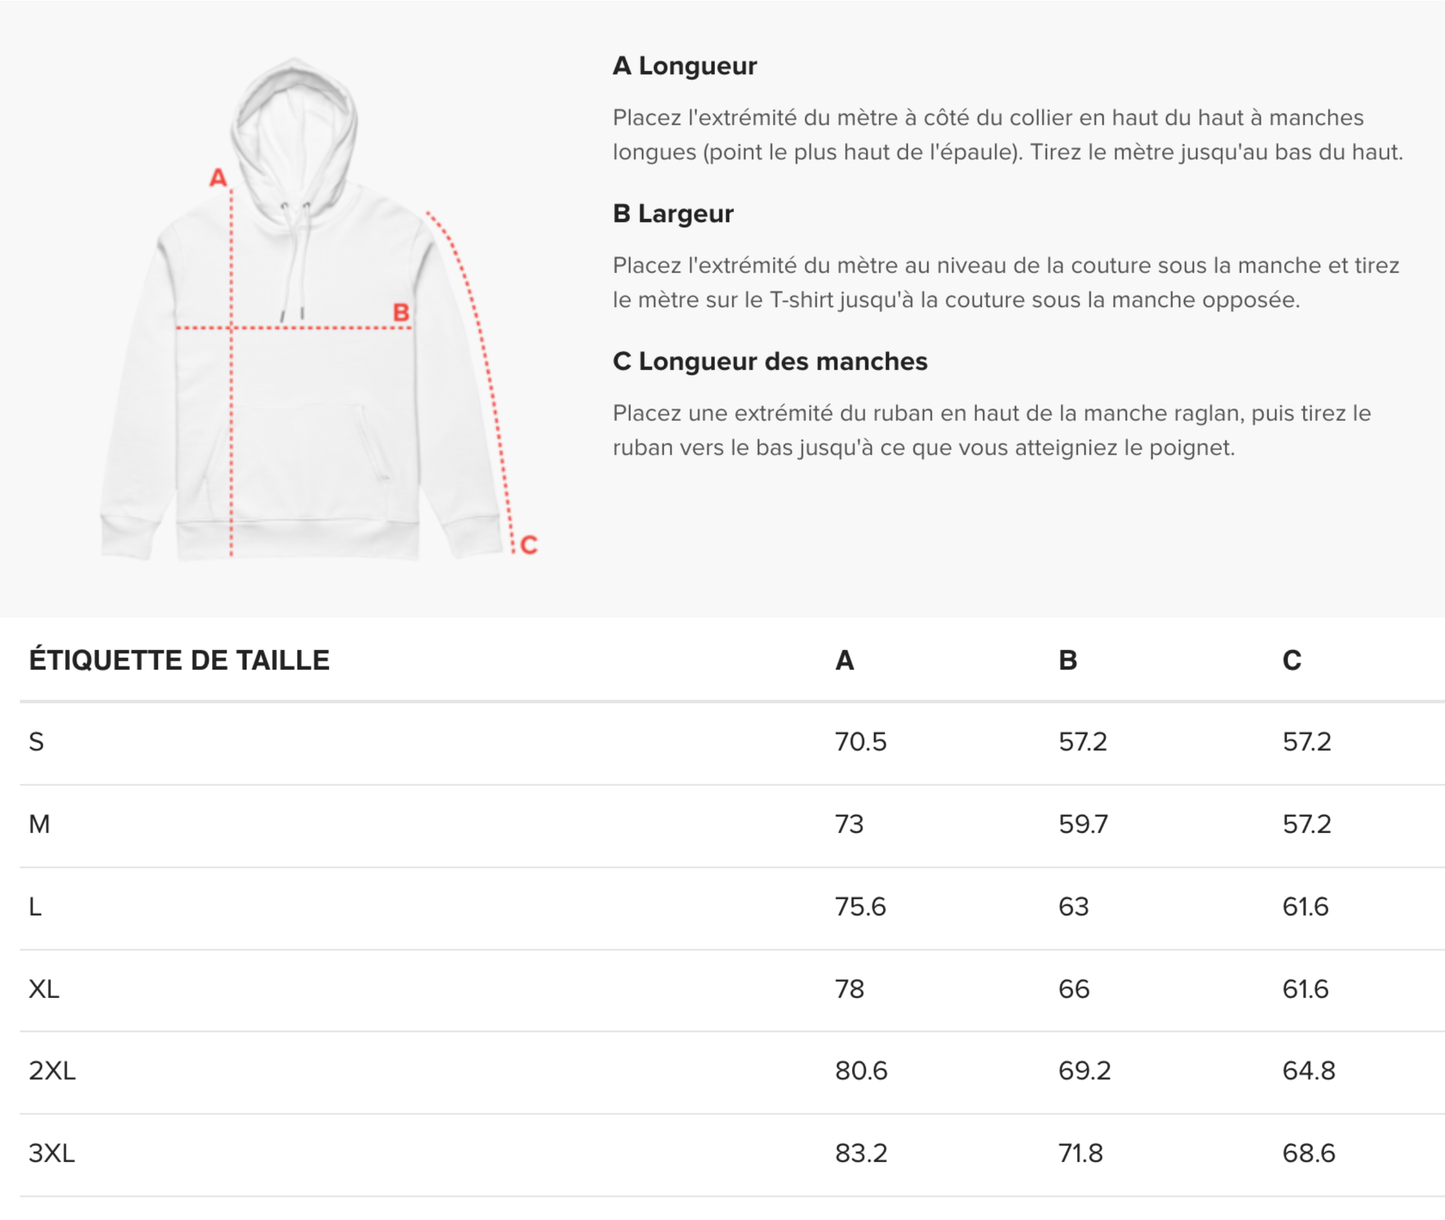Select the "A Longueur" heading
Viewport: 1445px width, 1220px height.
tap(685, 66)
